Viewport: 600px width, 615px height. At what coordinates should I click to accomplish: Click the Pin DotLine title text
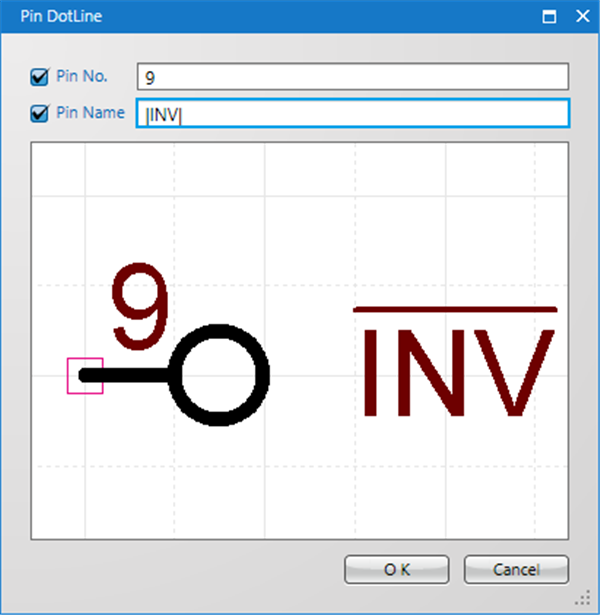click(61, 16)
